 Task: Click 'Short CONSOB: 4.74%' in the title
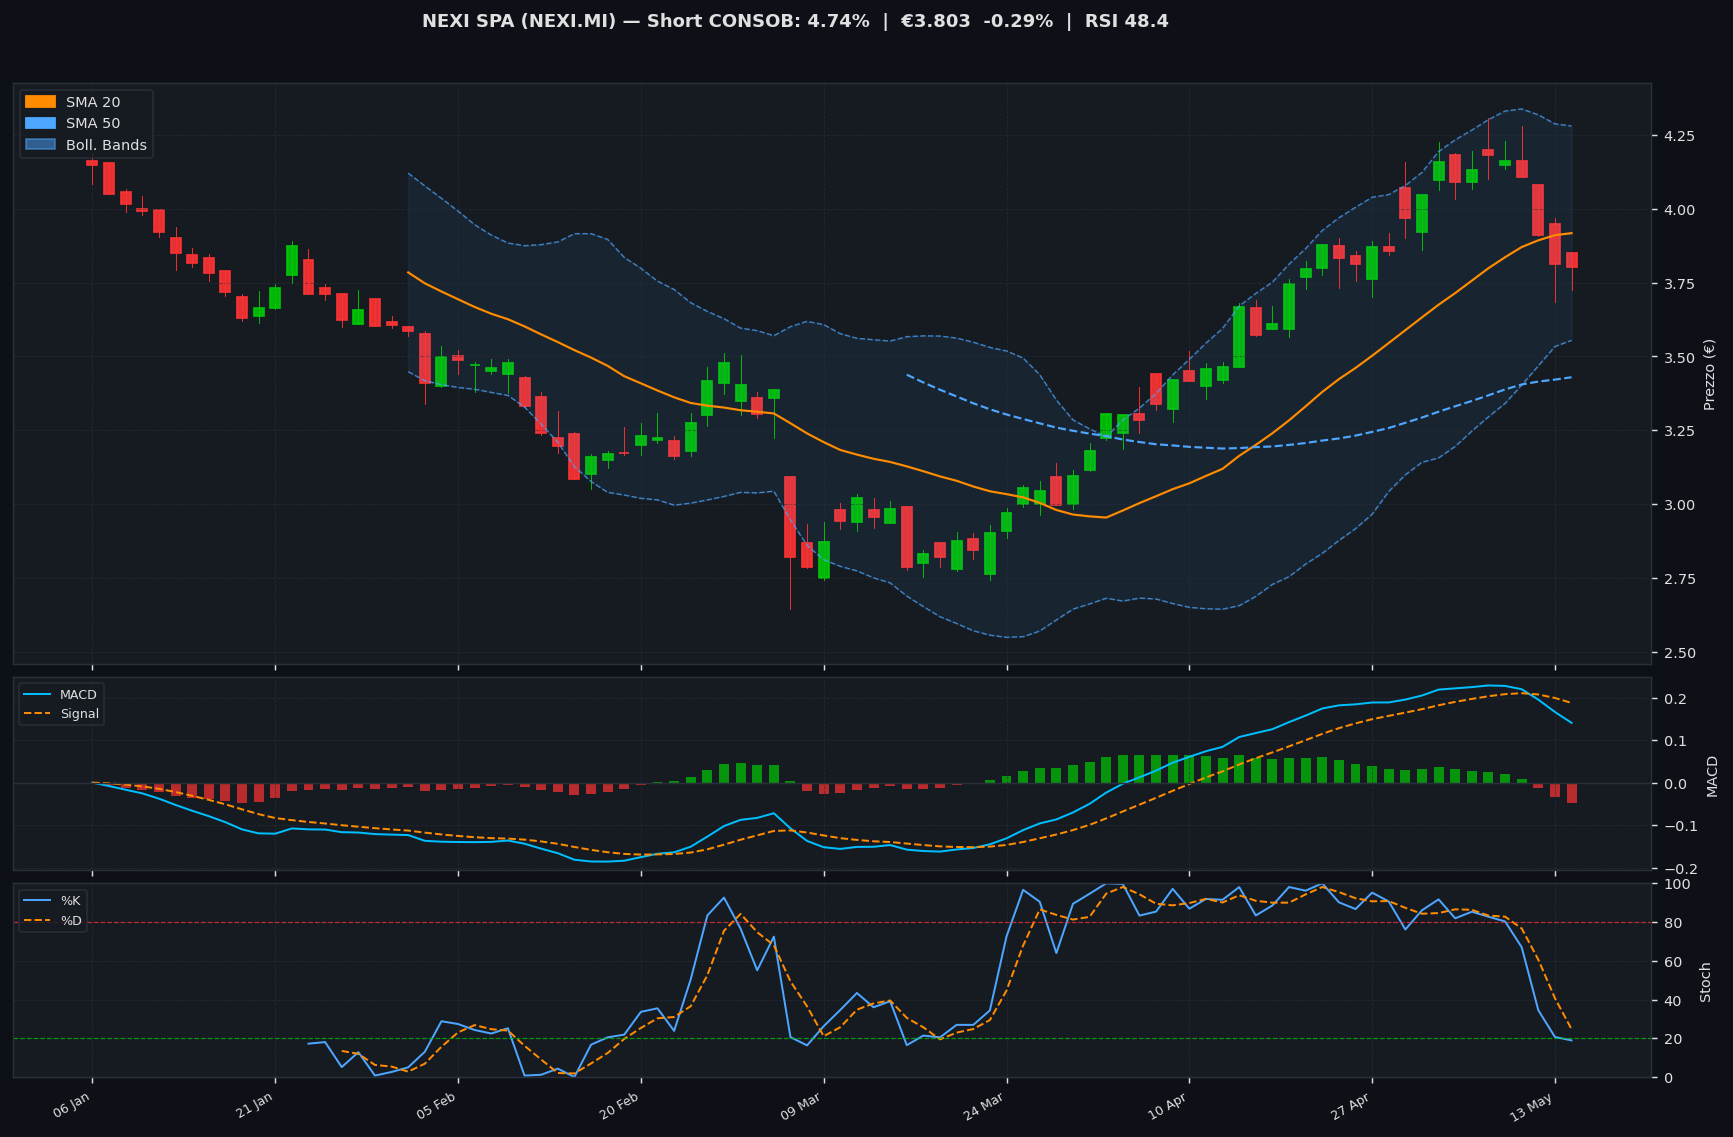coord(758,21)
